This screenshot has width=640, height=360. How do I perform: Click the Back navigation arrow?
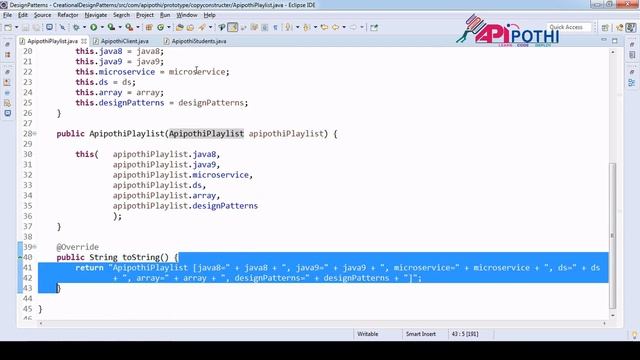pyautogui.click(x=335, y=27)
